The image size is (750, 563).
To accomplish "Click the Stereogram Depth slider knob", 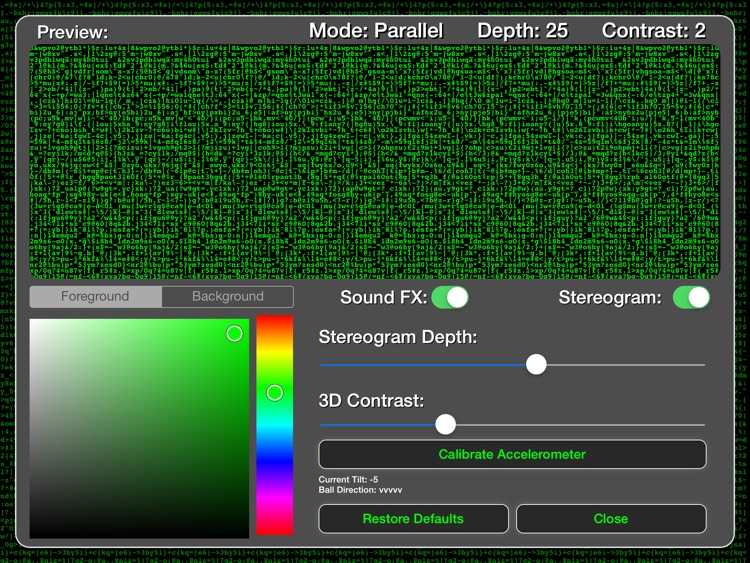I will [x=536, y=364].
